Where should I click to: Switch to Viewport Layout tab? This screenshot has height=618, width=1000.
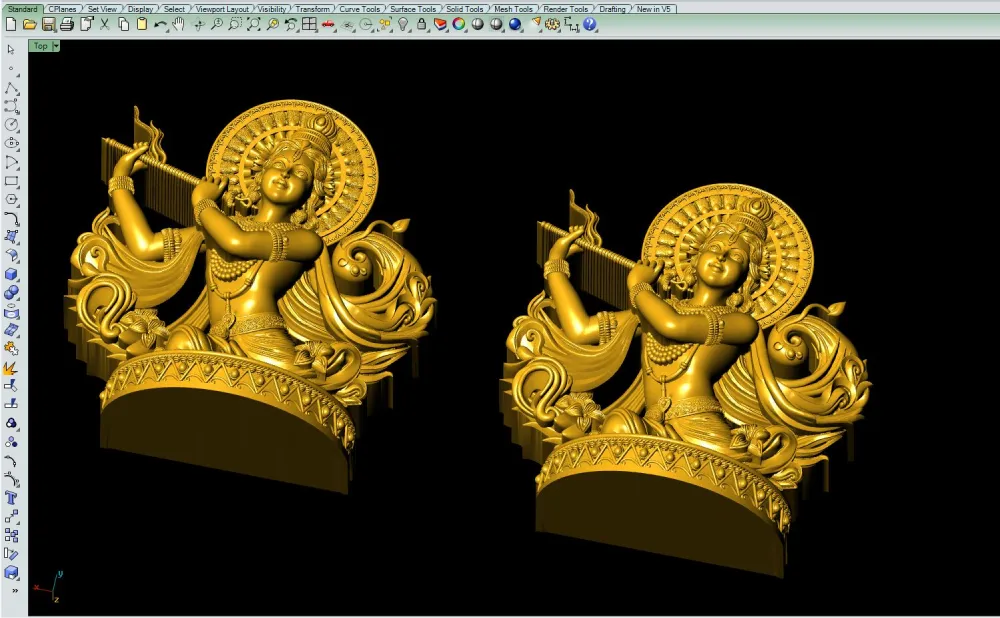click(222, 9)
